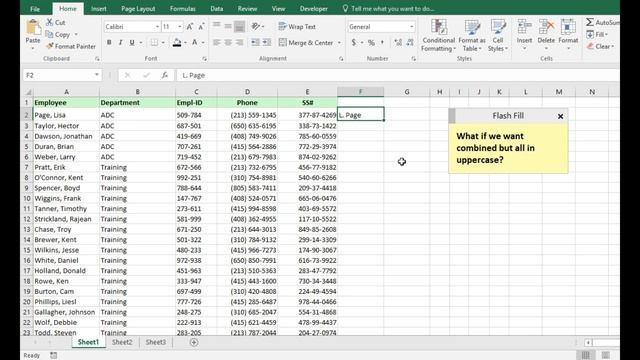Apply the accounting dollar format
Viewport: 640px width, 360px height.
tap(353, 42)
